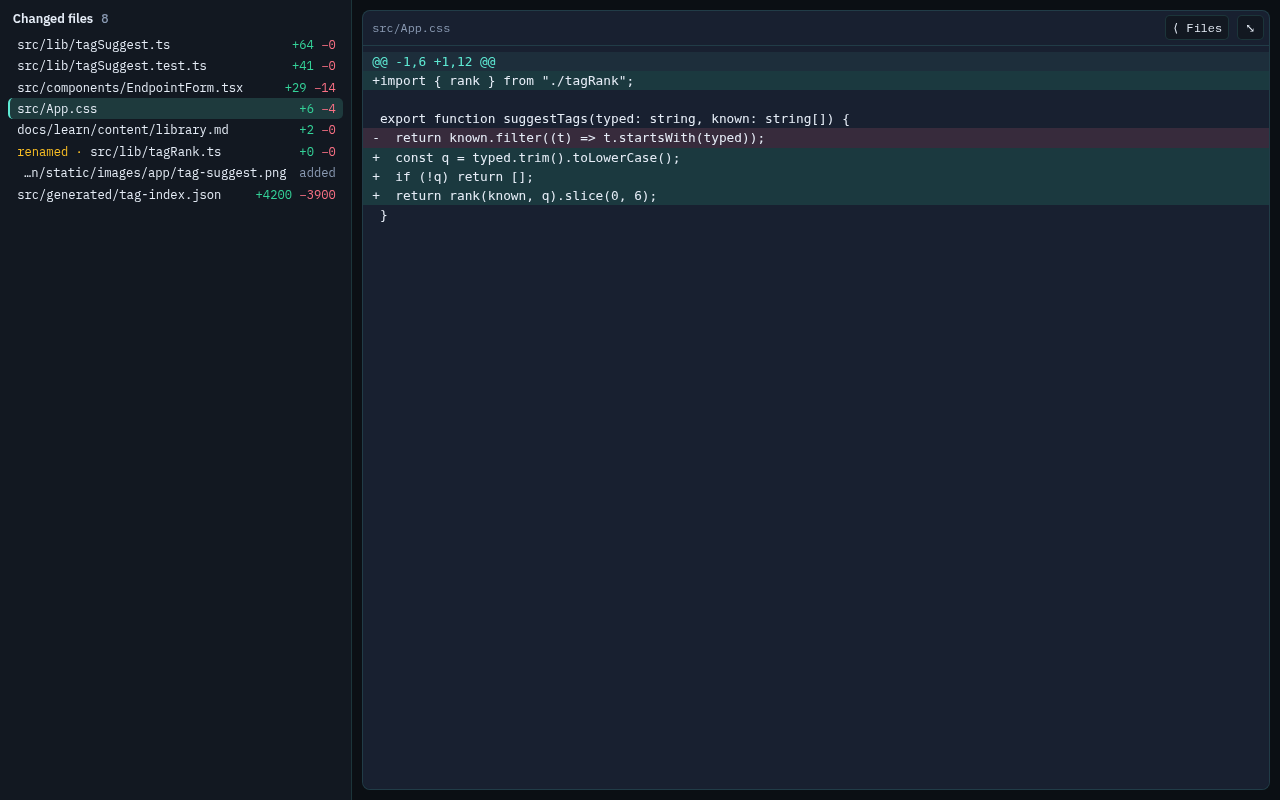Click the removed "return known.filter" line
The height and width of the screenshot is (800, 1280).
click(816, 138)
